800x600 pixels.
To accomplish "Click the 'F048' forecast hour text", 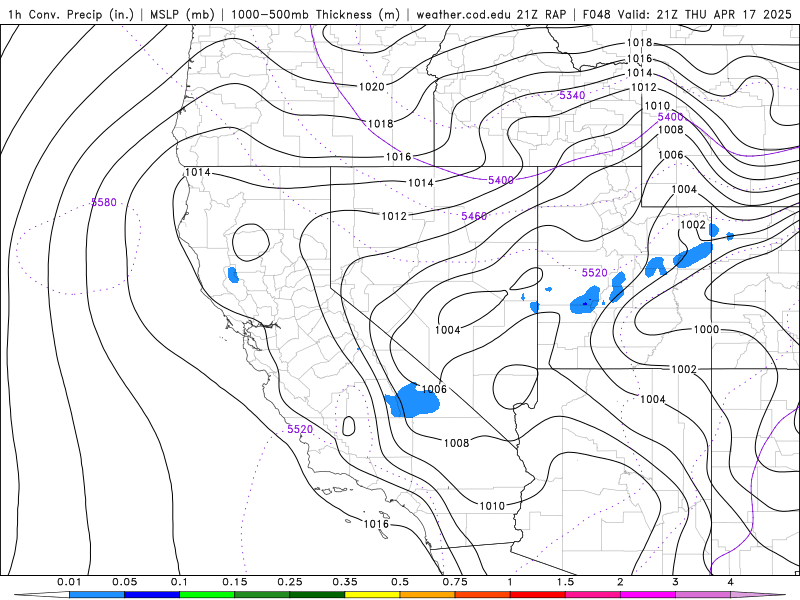I will click(x=596, y=14).
